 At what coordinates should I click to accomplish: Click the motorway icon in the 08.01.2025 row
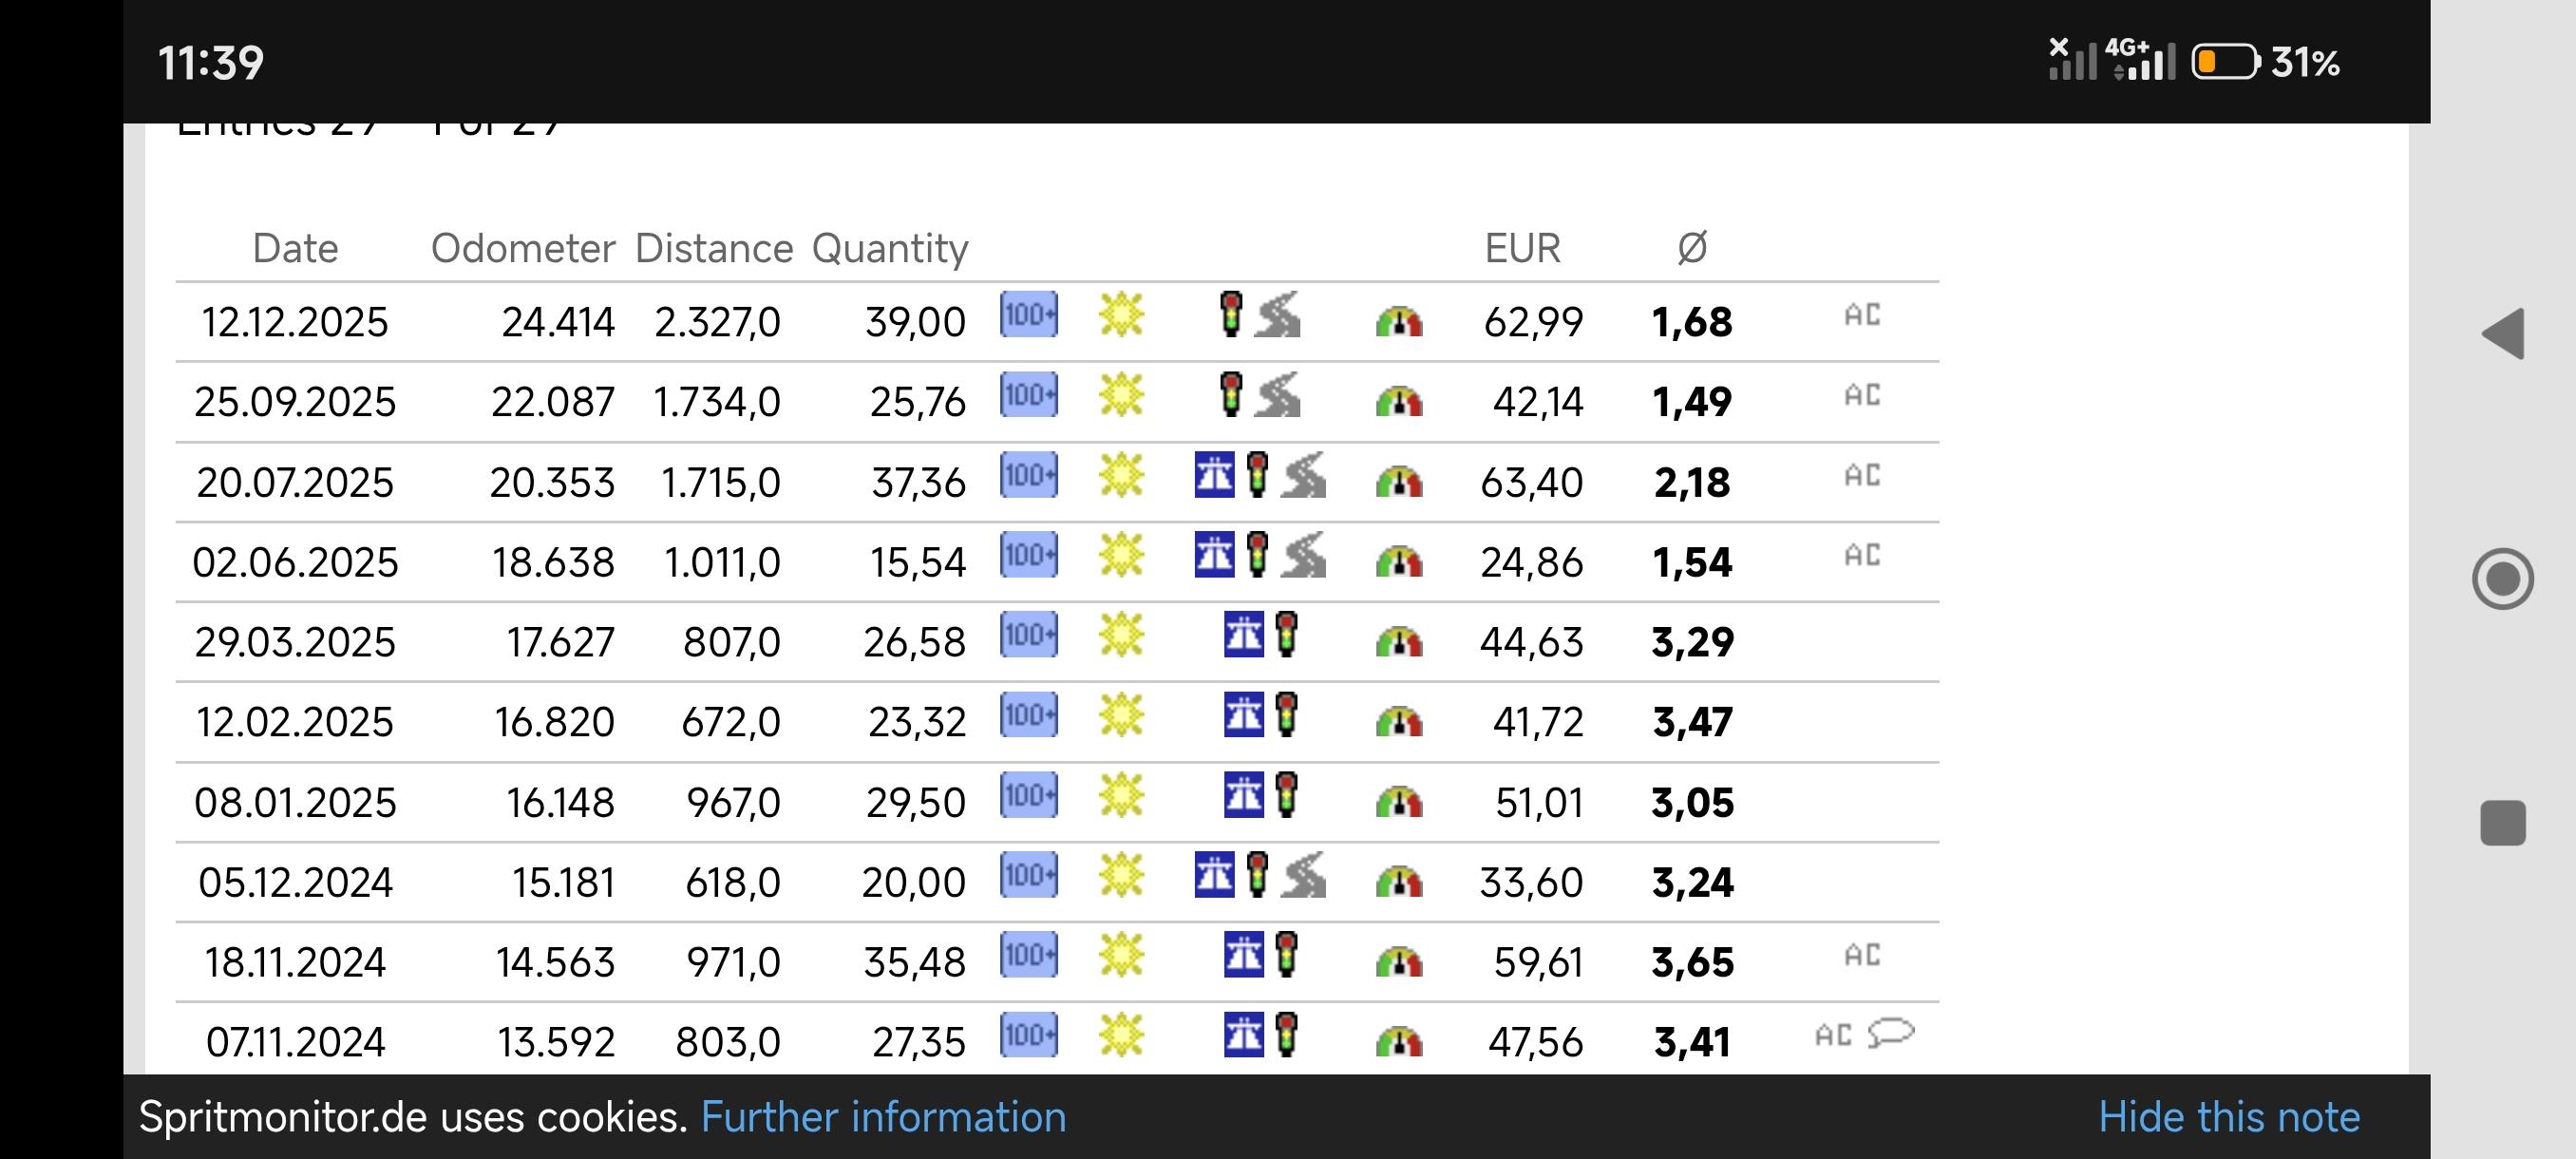click(1243, 796)
